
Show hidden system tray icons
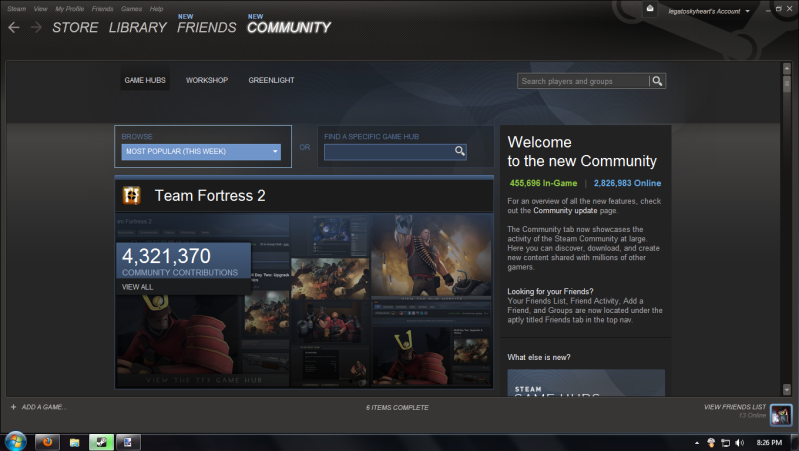697,443
